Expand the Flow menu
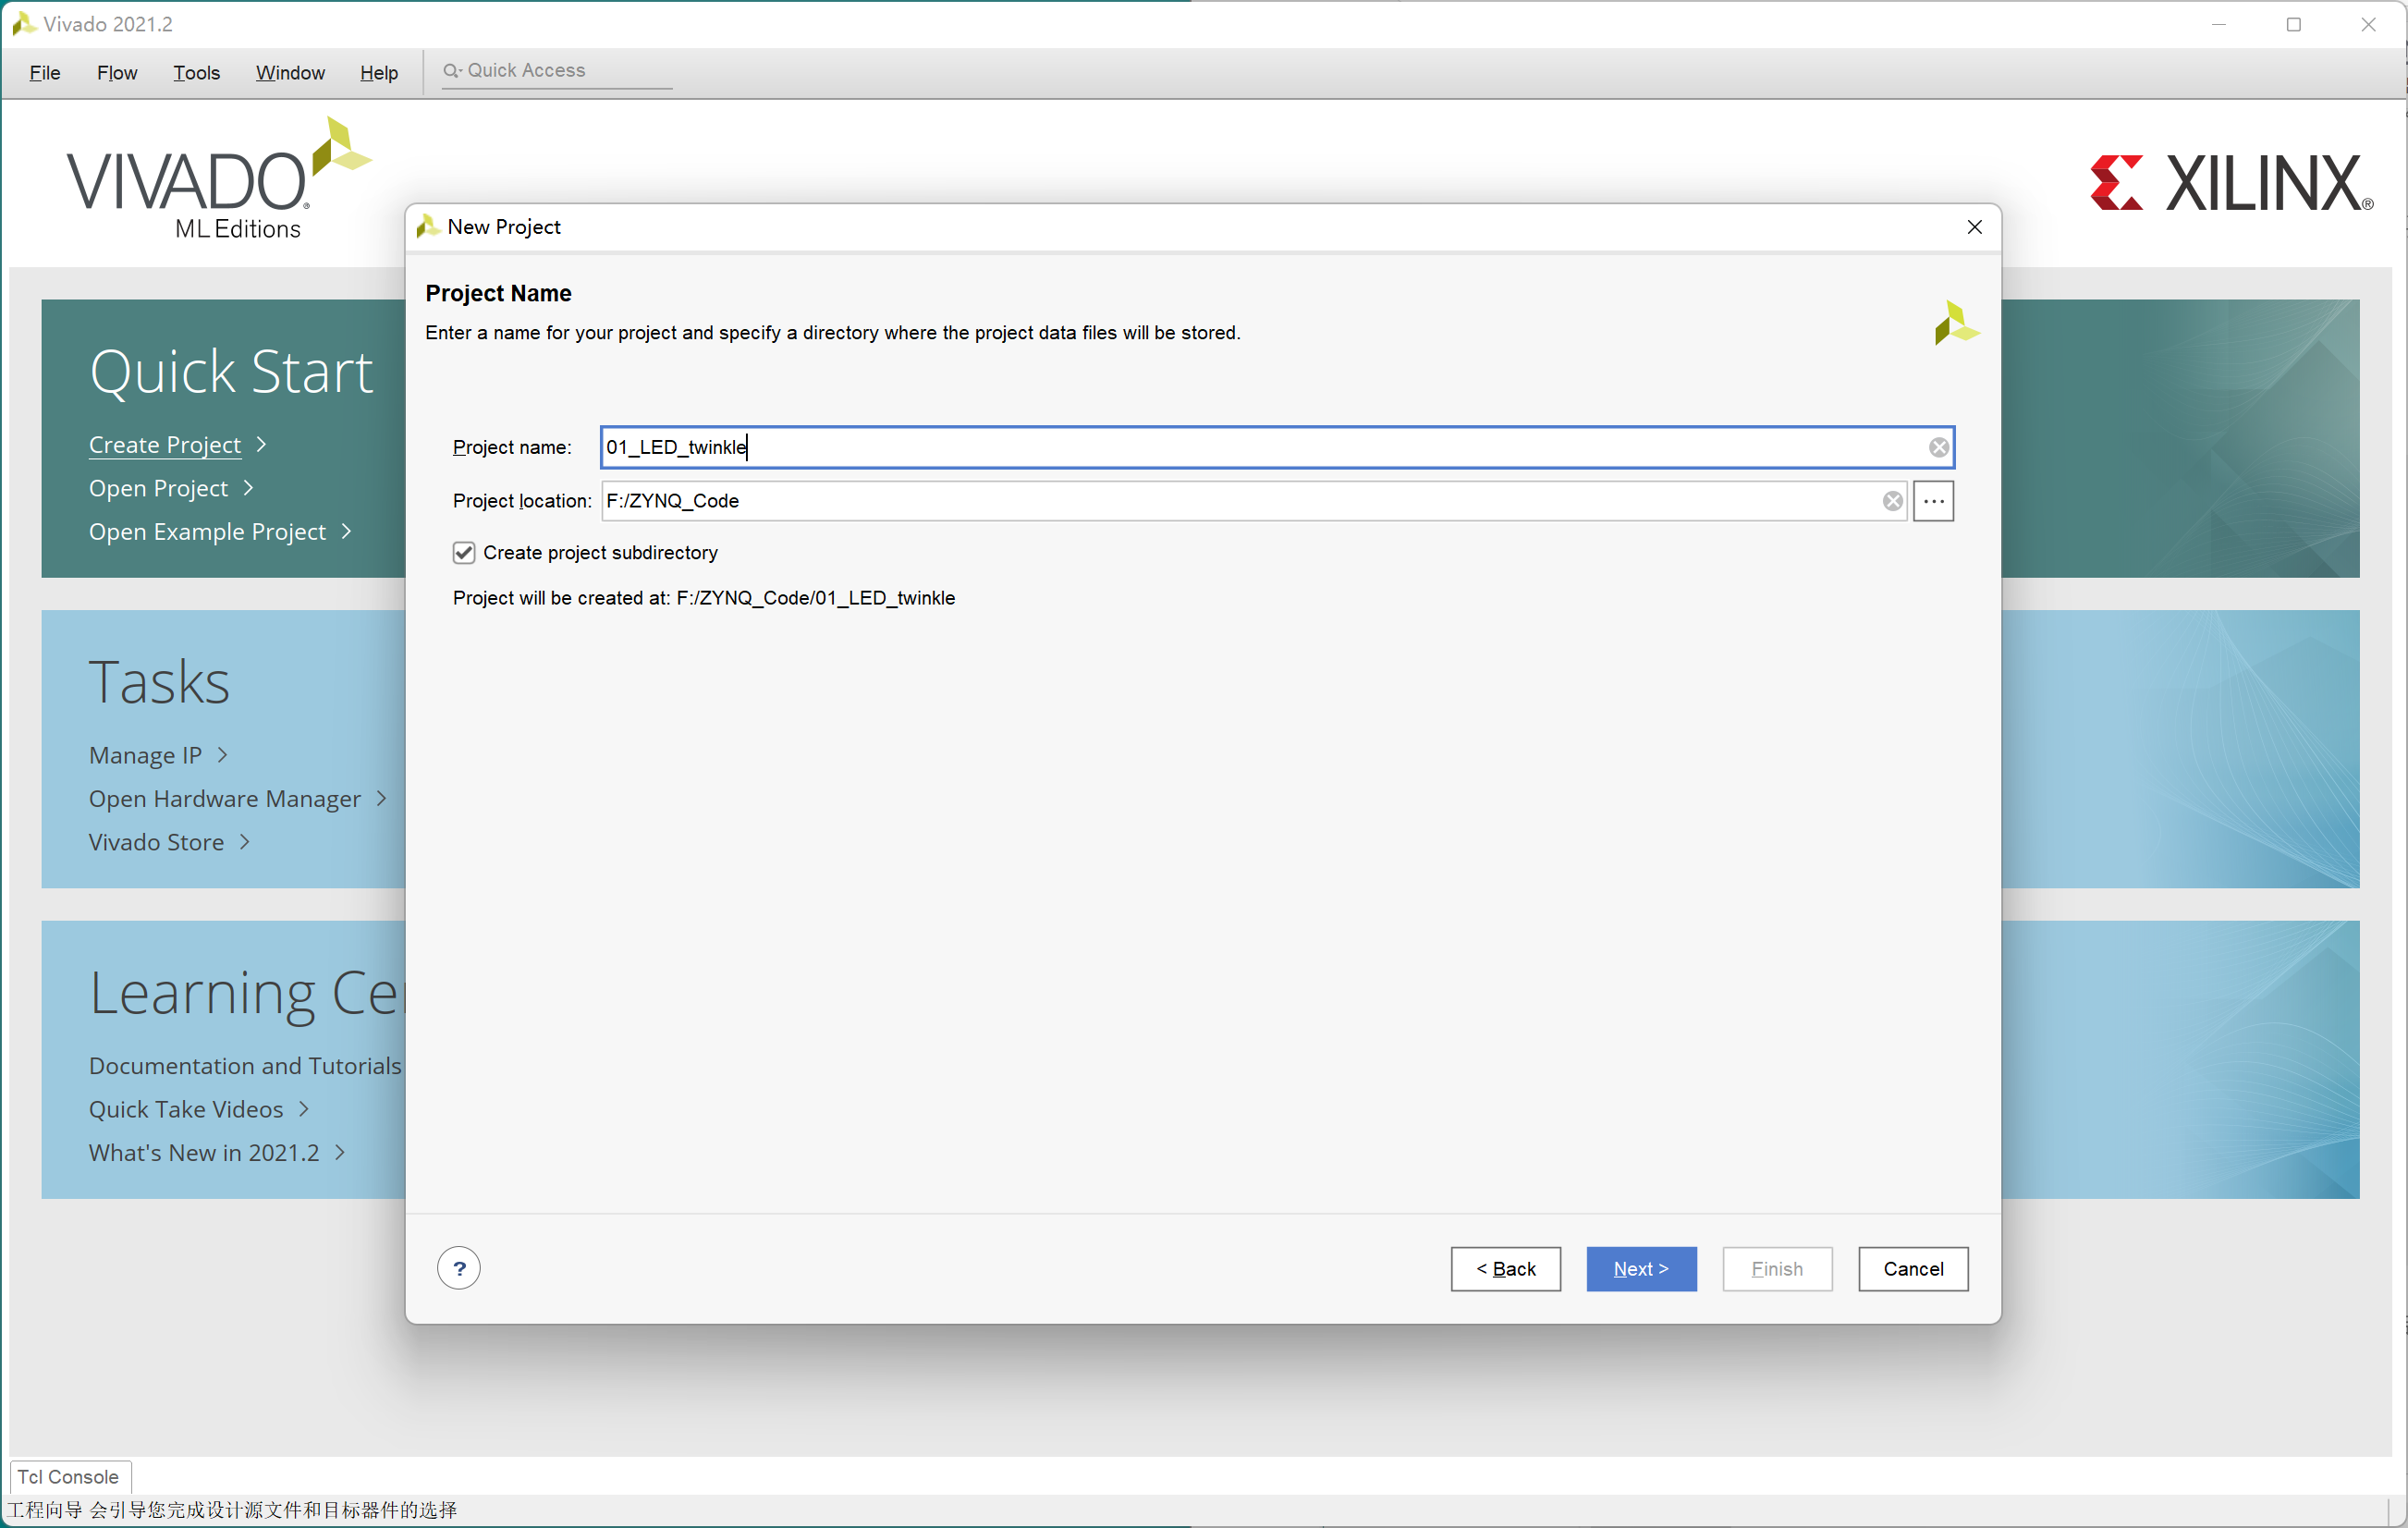This screenshot has height=1528, width=2408. [x=117, y=72]
